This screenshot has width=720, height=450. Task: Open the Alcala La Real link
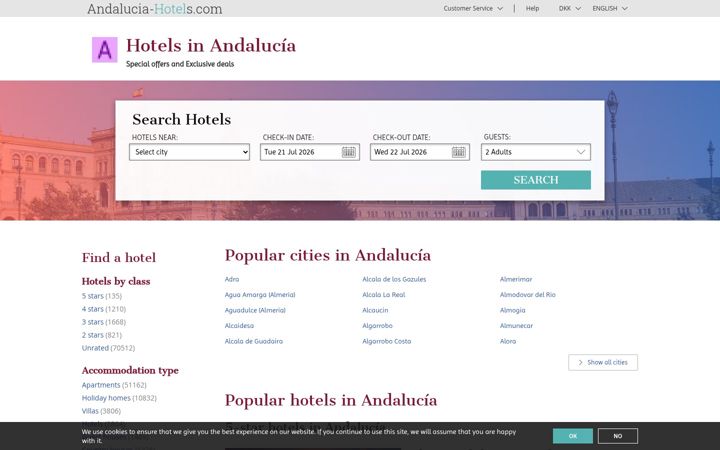coord(384,295)
